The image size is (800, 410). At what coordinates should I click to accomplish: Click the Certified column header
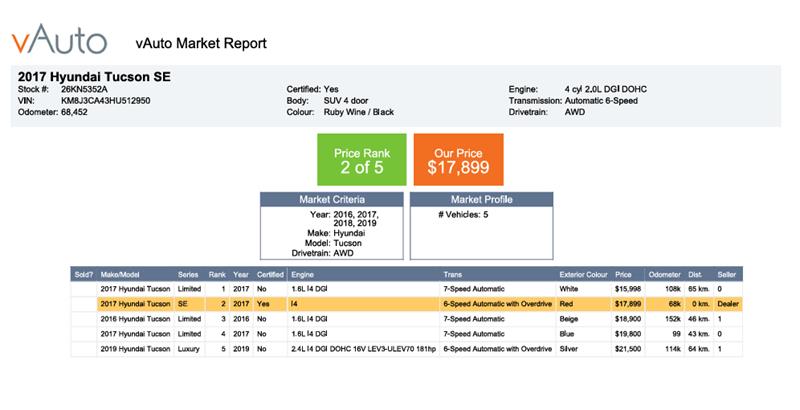tap(270, 274)
